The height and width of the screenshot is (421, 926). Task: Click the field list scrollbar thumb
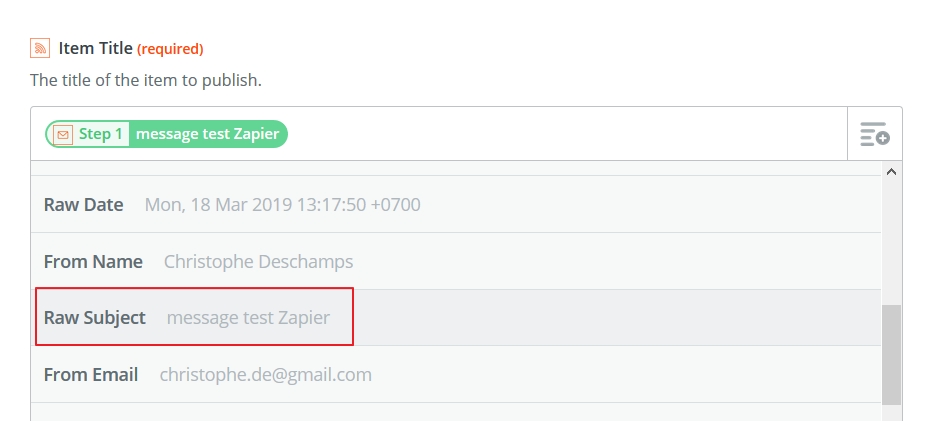pyautogui.click(x=892, y=354)
